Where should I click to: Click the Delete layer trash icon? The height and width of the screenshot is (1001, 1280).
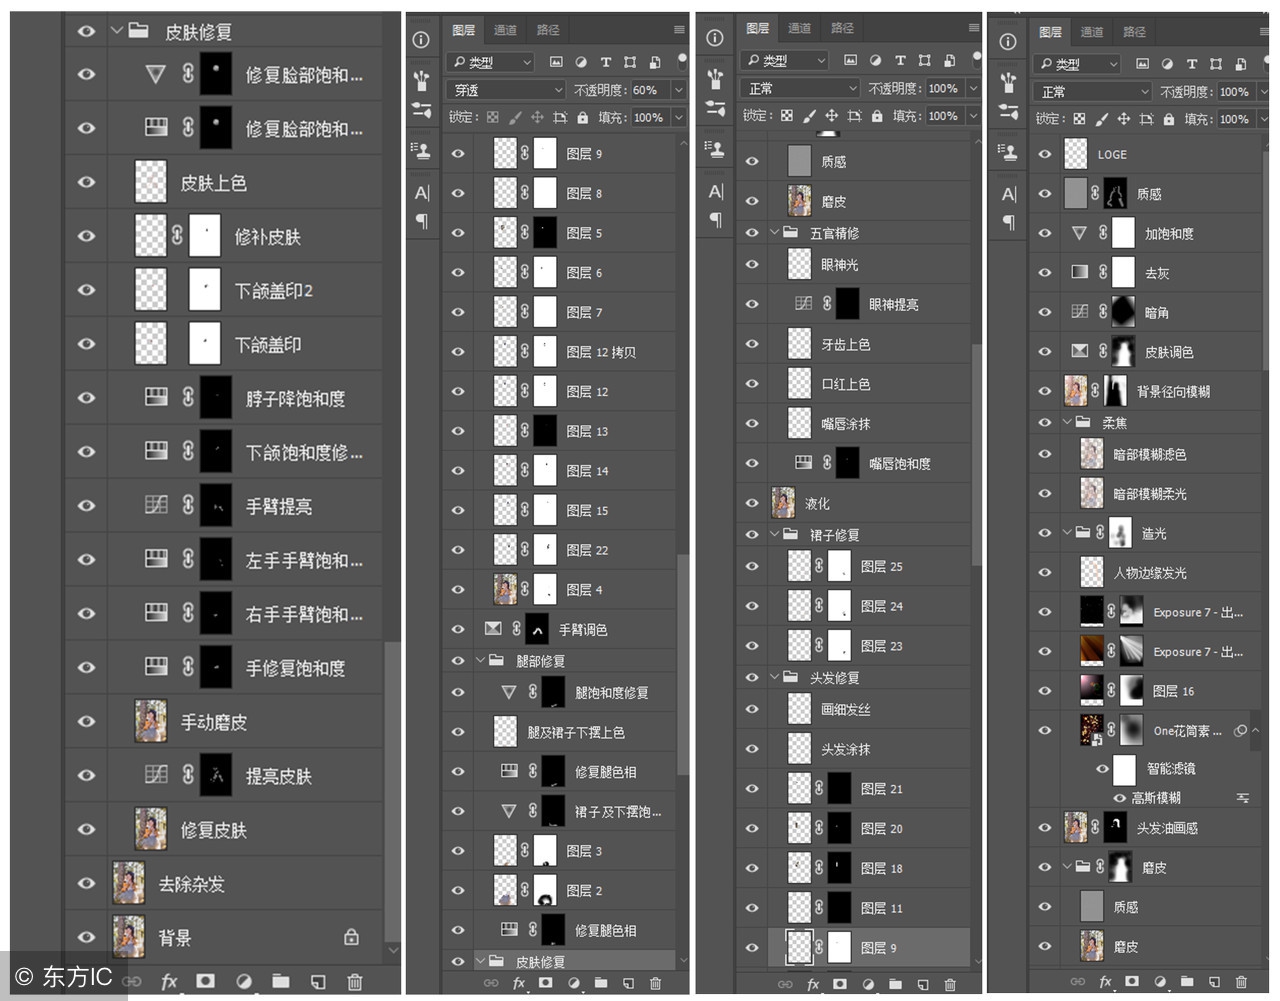click(355, 982)
